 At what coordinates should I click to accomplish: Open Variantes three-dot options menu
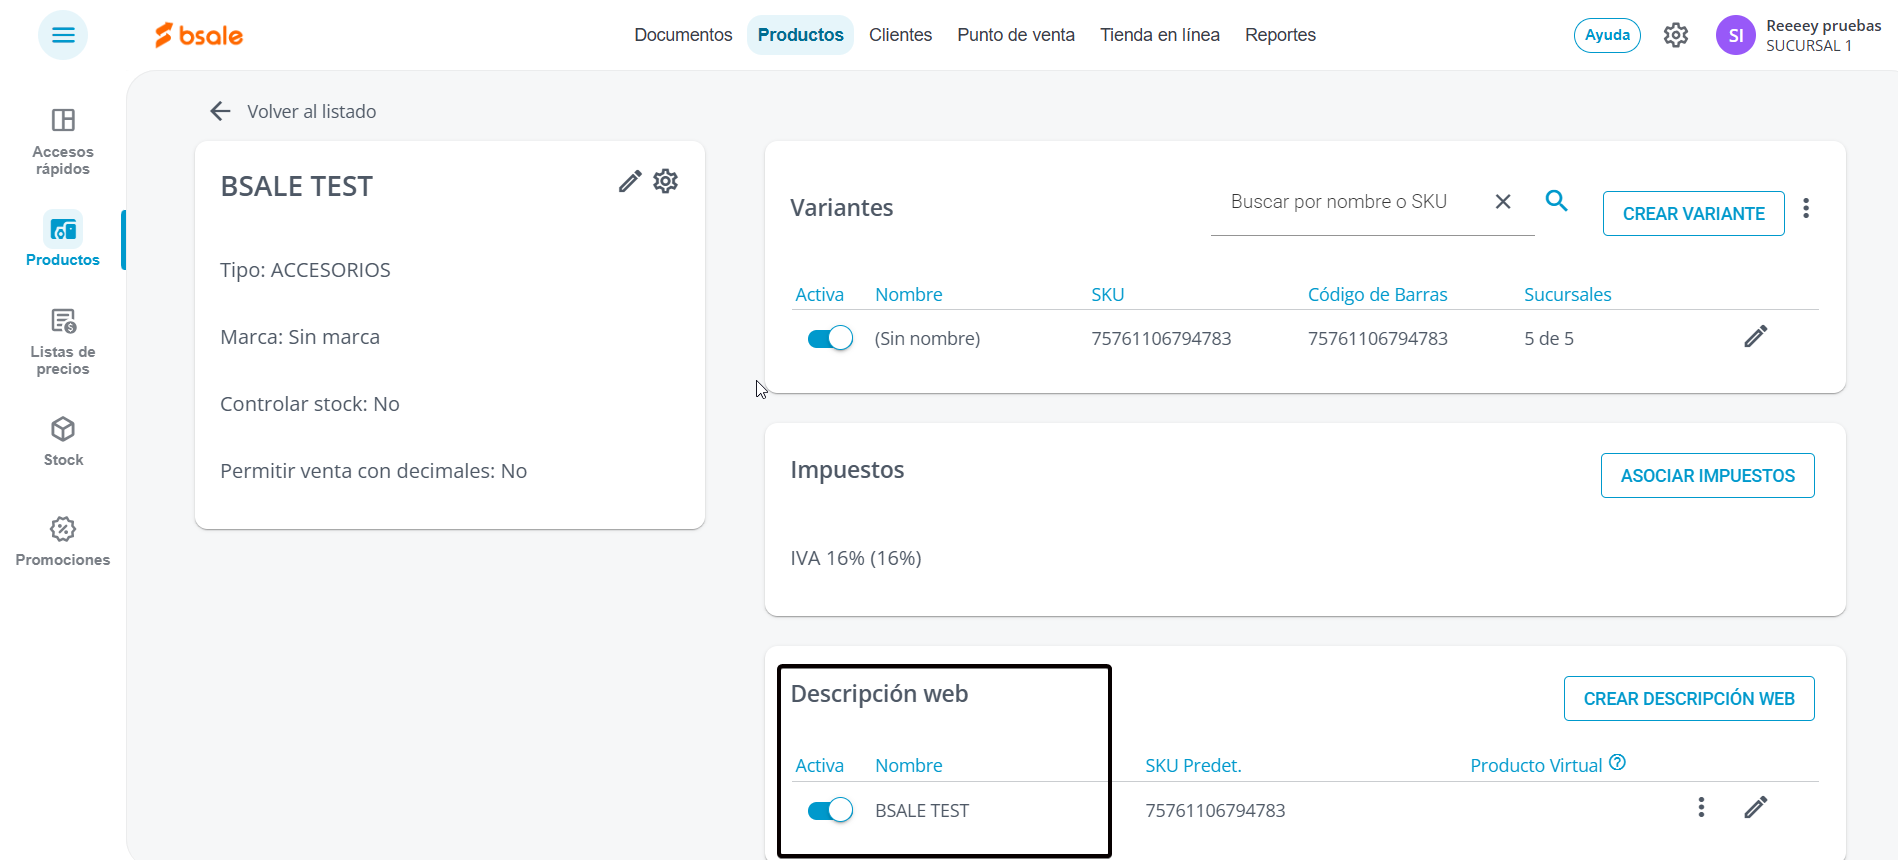(x=1806, y=208)
